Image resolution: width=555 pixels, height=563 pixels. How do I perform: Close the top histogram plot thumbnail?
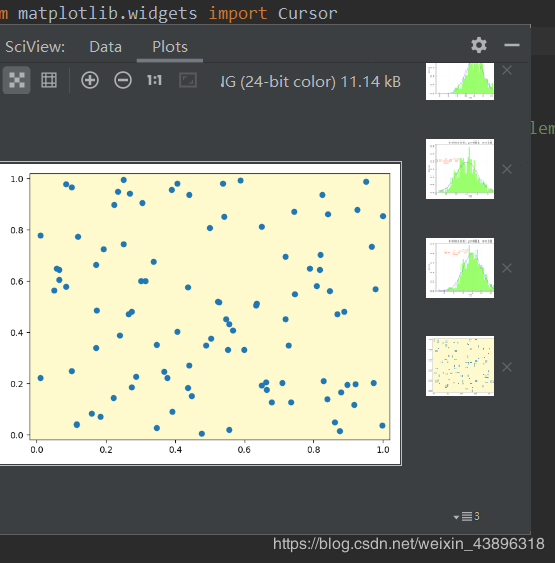click(507, 70)
